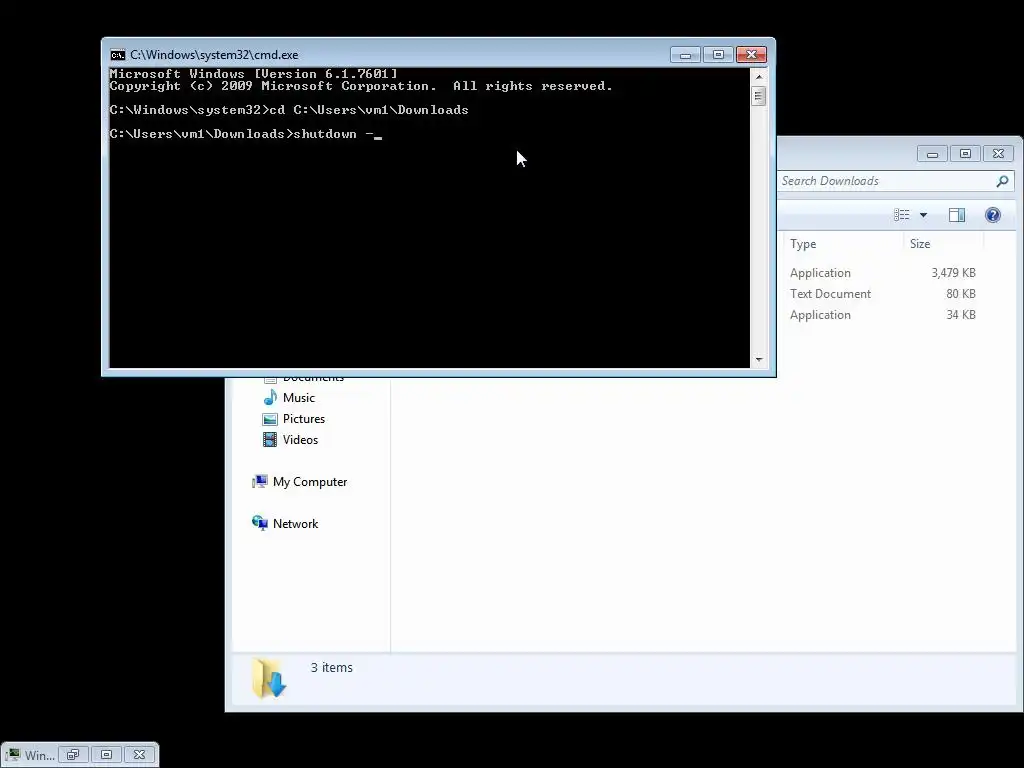
Task: Open Network icon in navigation pane
Action: click(259, 524)
